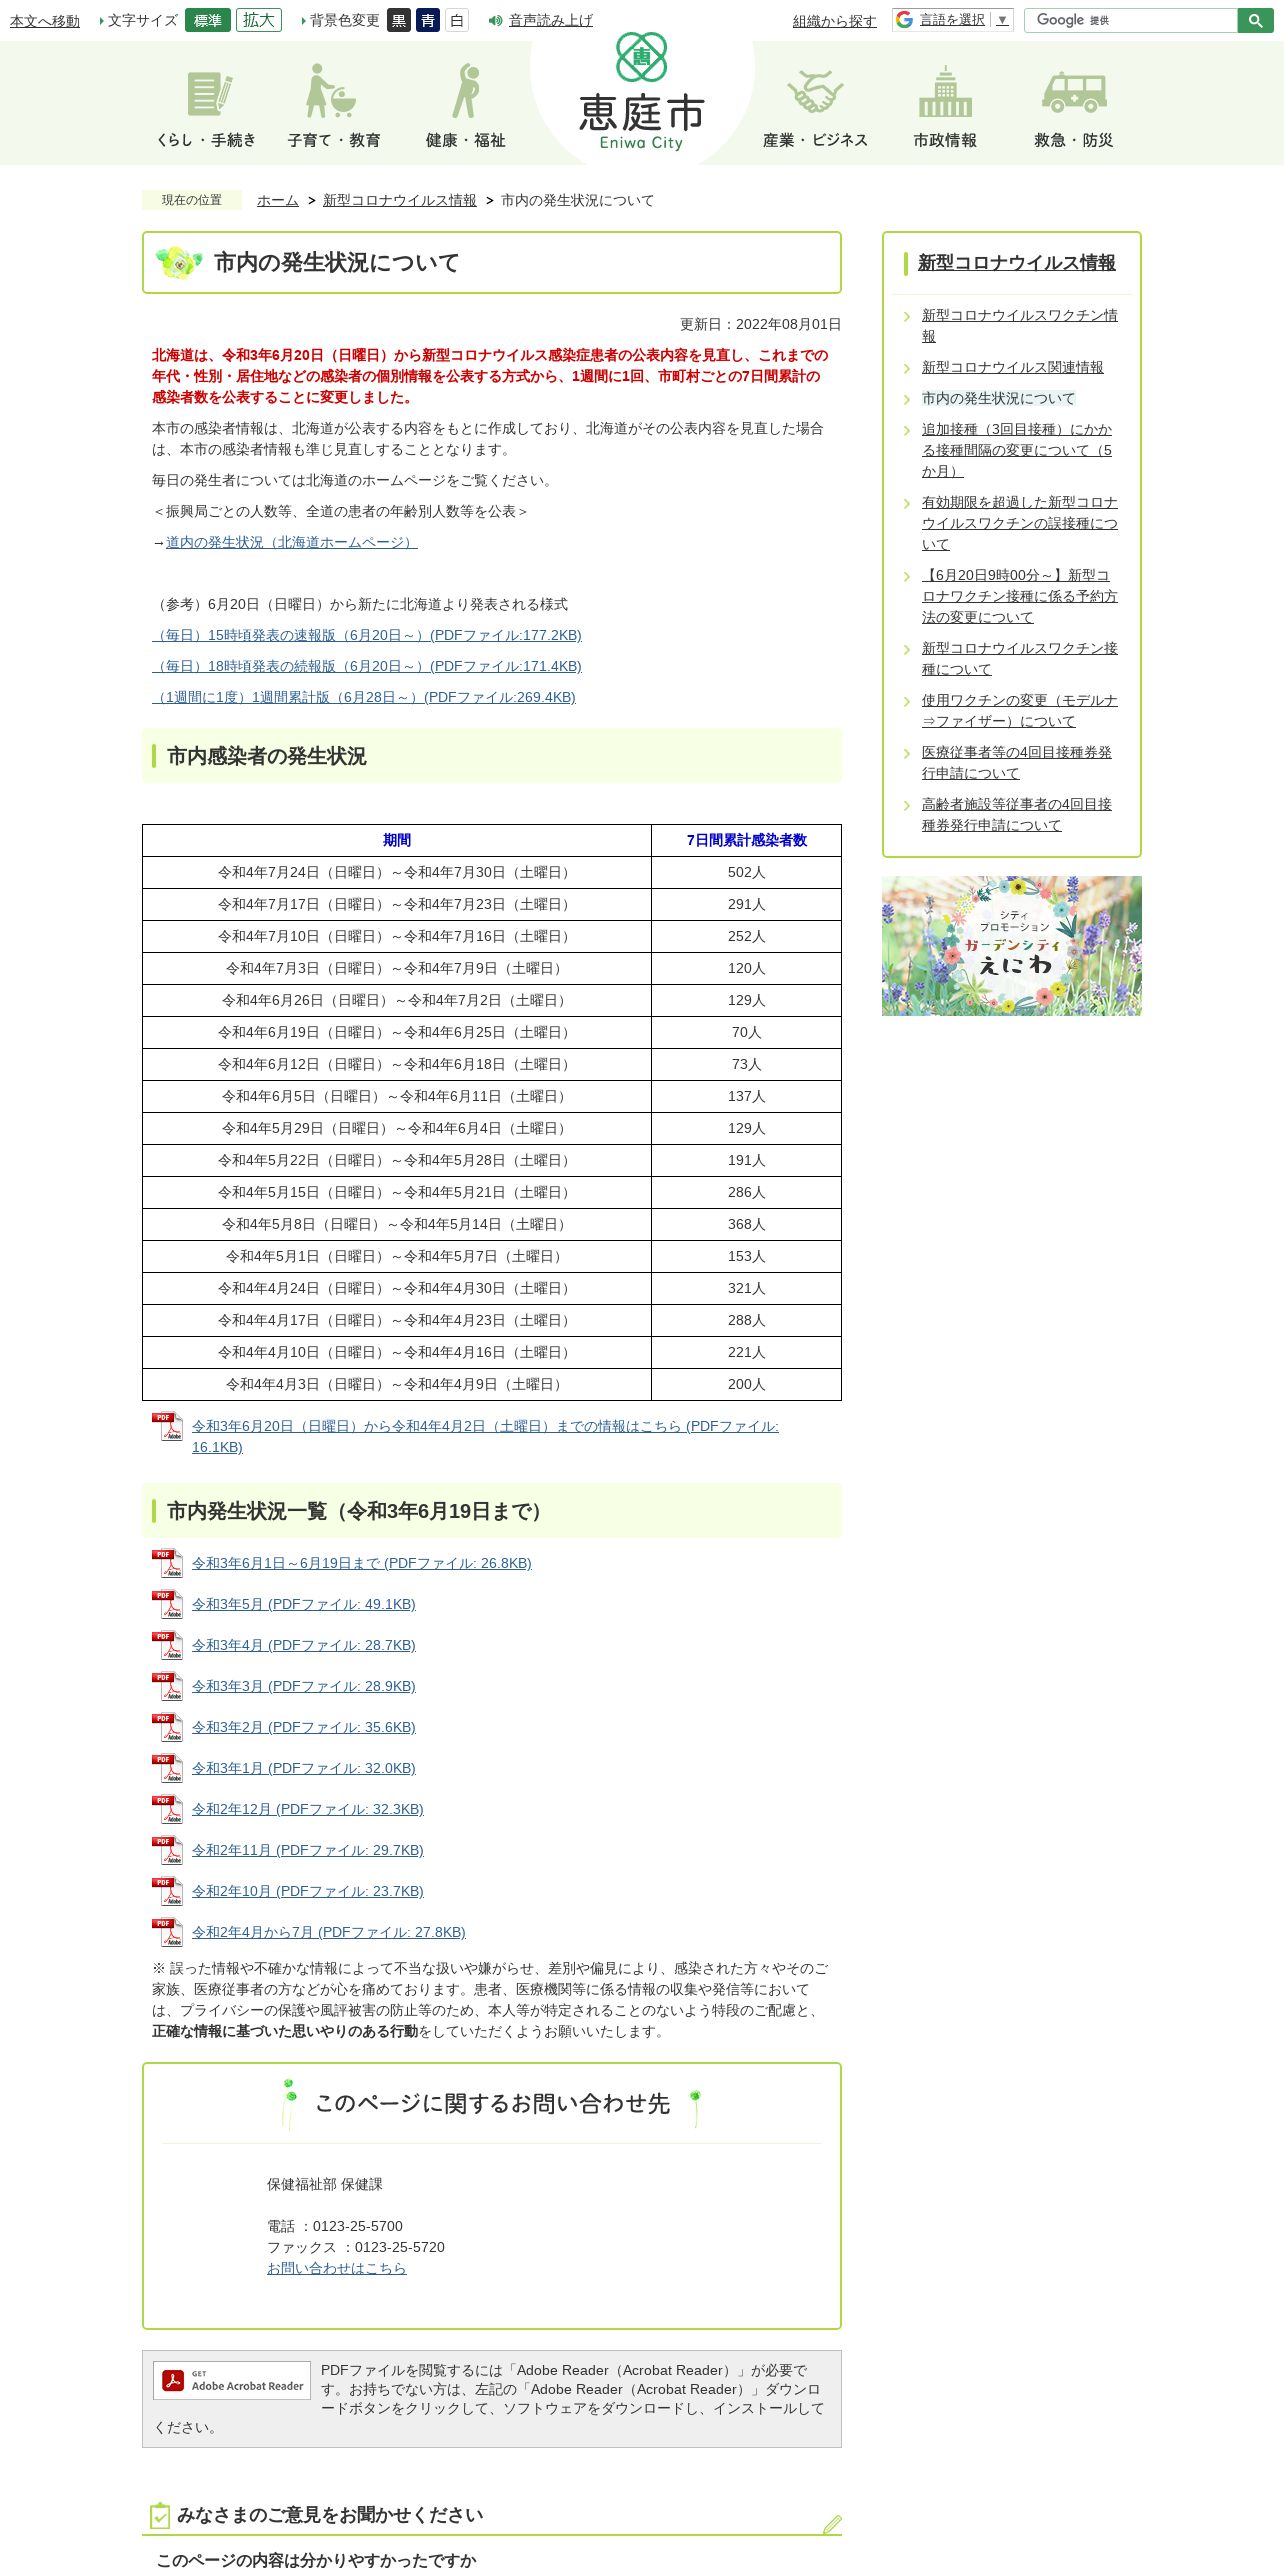
Task: Open sidebar 新型コロナウイルスワクチン情報 link
Action: (1020, 325)
